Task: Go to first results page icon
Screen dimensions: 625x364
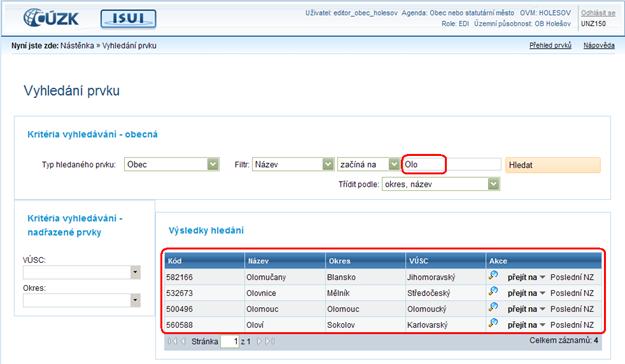Action: coord(172,341)
